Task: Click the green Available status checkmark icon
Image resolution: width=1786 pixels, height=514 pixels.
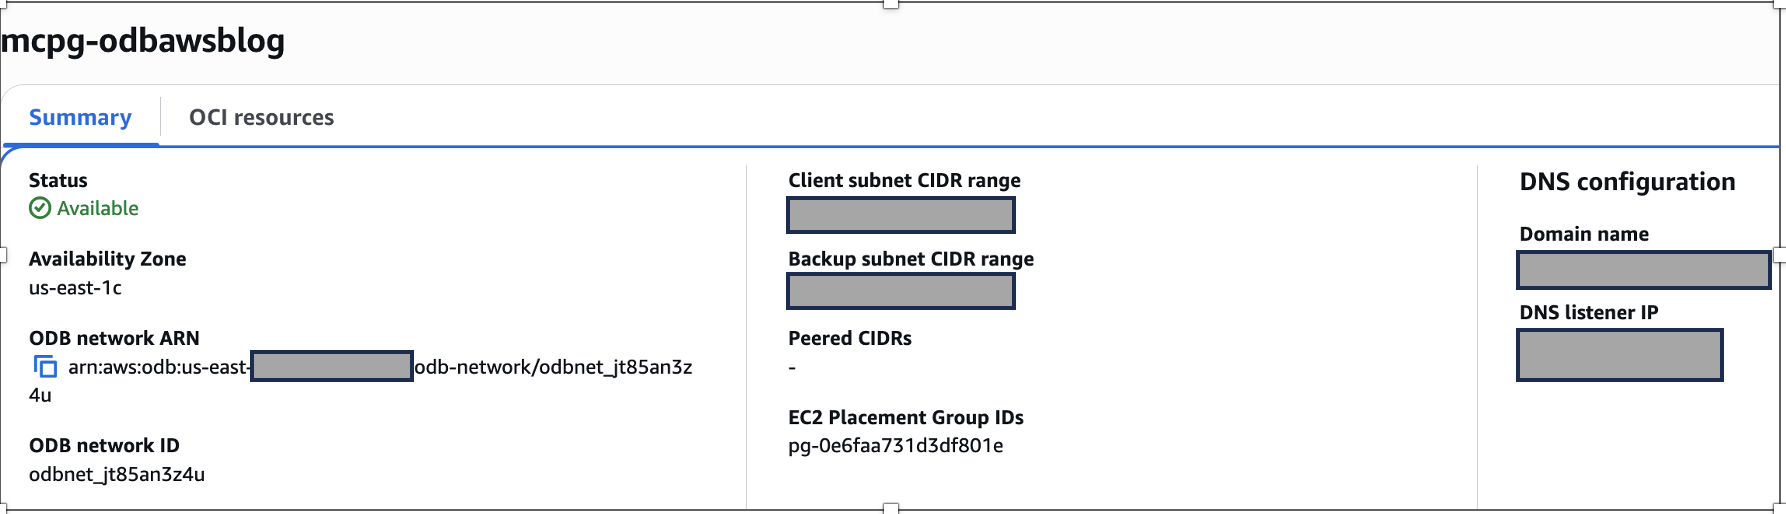Action: 40,208
